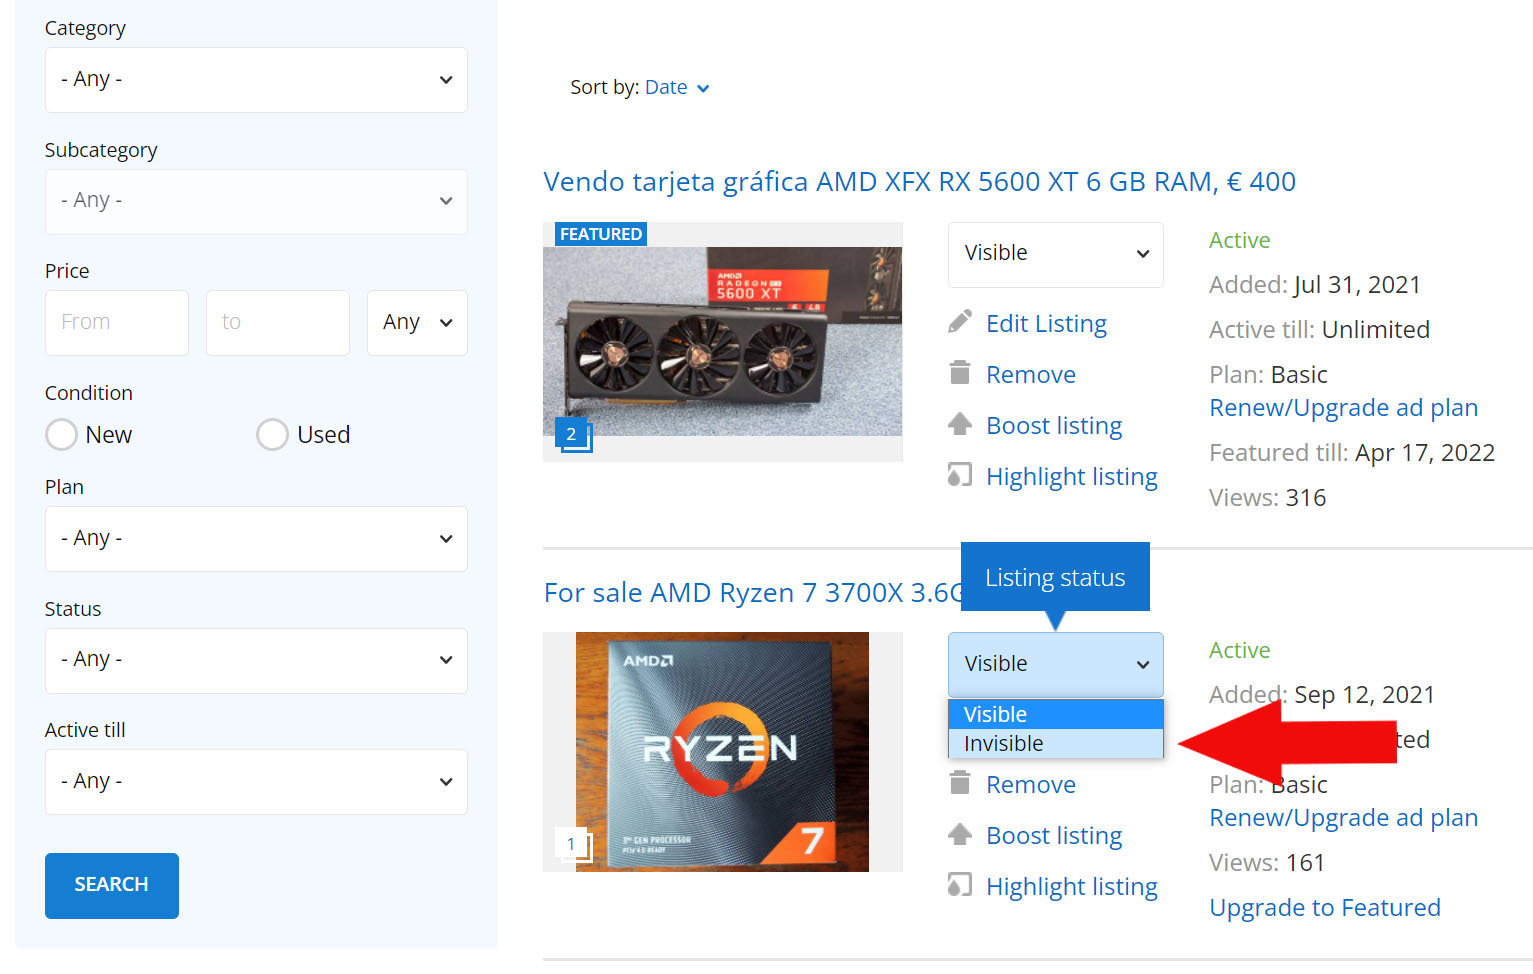Select the New condition radio button
Image resolution: width=1533 pixels, height=974 pixels.
click(62, 435)
